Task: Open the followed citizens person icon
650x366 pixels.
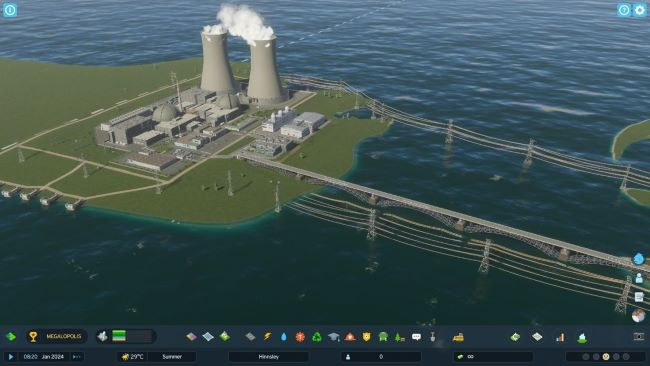Action: point(639,278)
